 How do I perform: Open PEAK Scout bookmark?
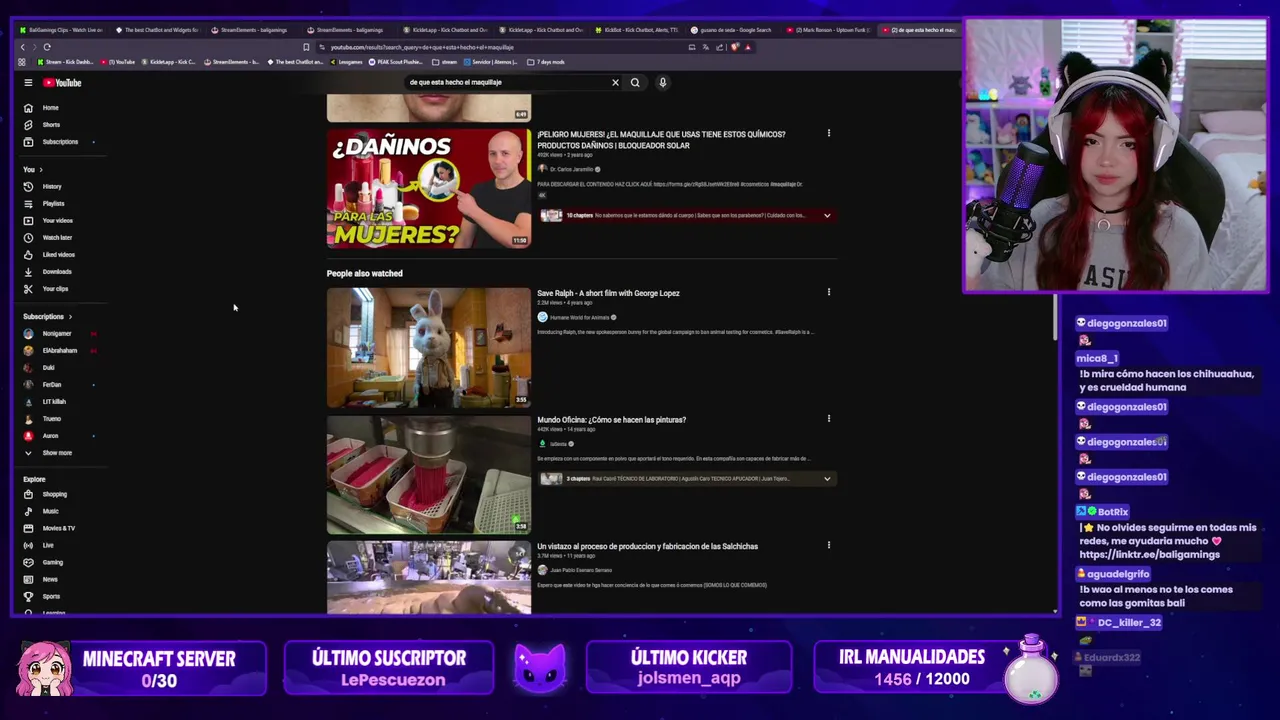pyautogui.click(x=398, y=62)
